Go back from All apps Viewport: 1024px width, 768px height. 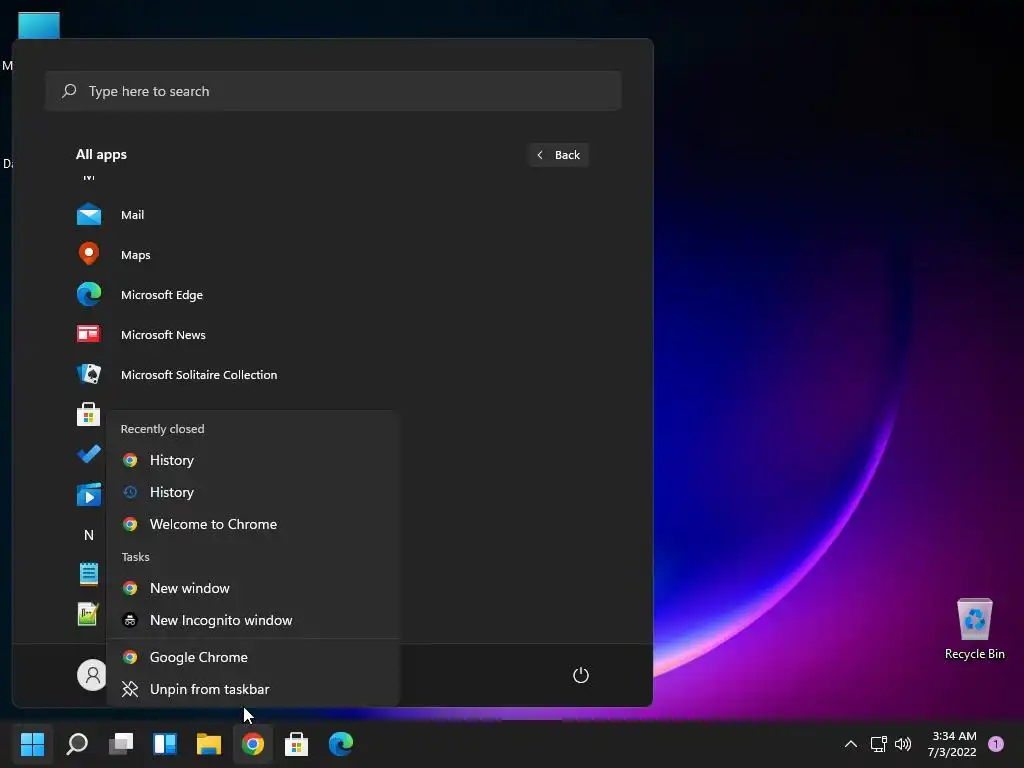pos(558,155)
